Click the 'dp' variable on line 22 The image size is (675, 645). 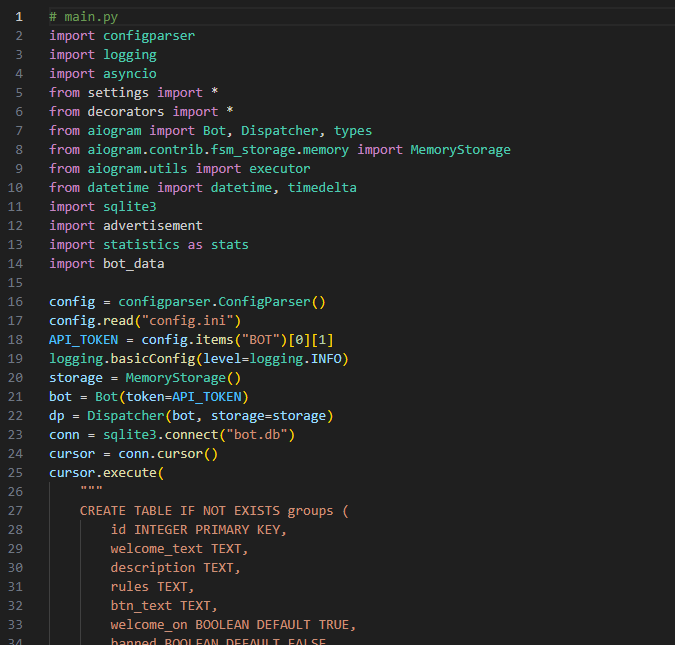[57, 416]
